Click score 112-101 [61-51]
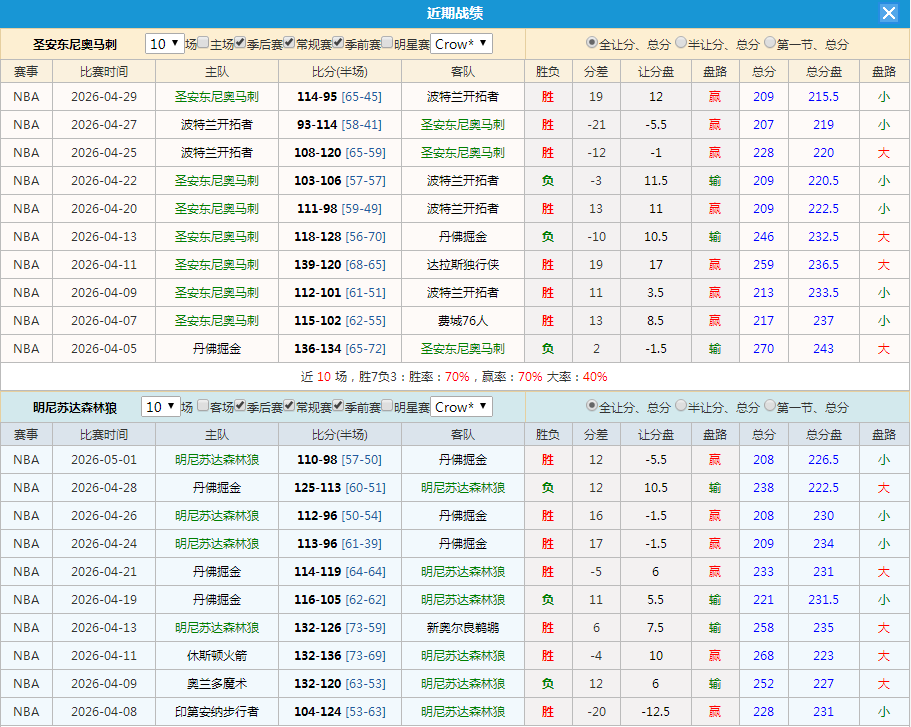Viewport: 911px width, 727px height. click(x=339, y=292)
